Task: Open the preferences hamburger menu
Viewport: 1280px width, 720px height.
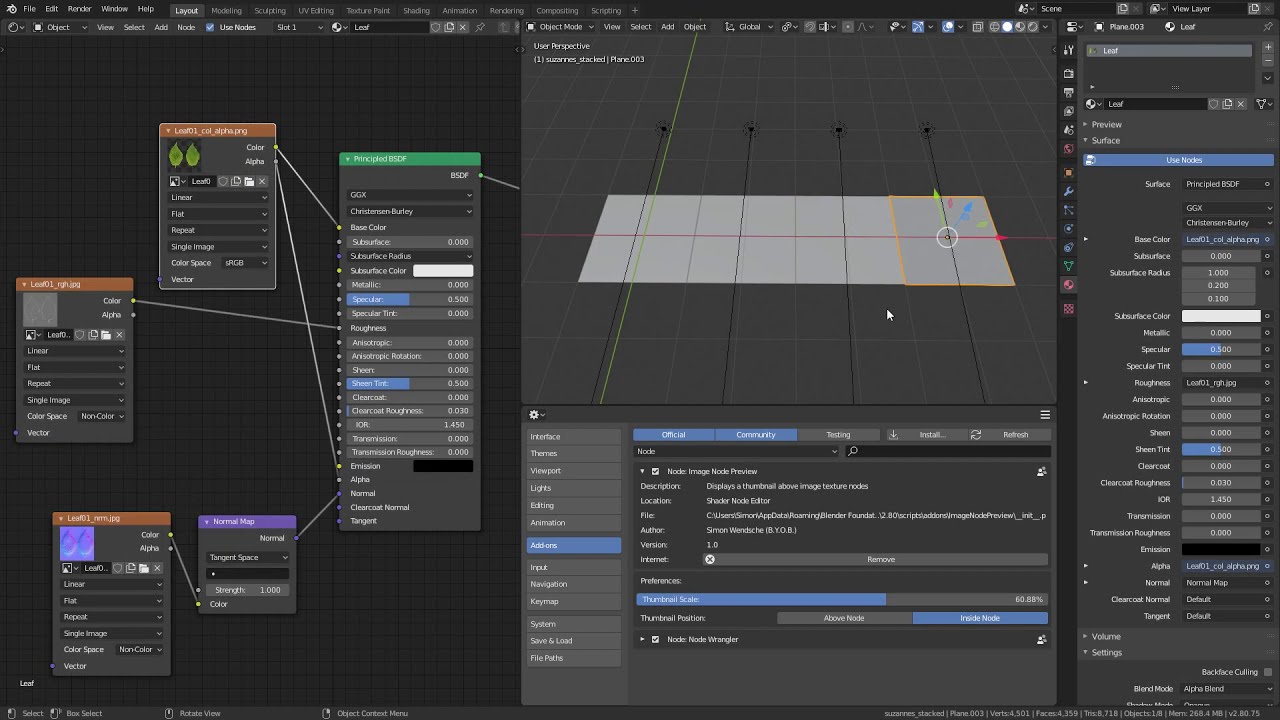Action: tap(1045, 415)
